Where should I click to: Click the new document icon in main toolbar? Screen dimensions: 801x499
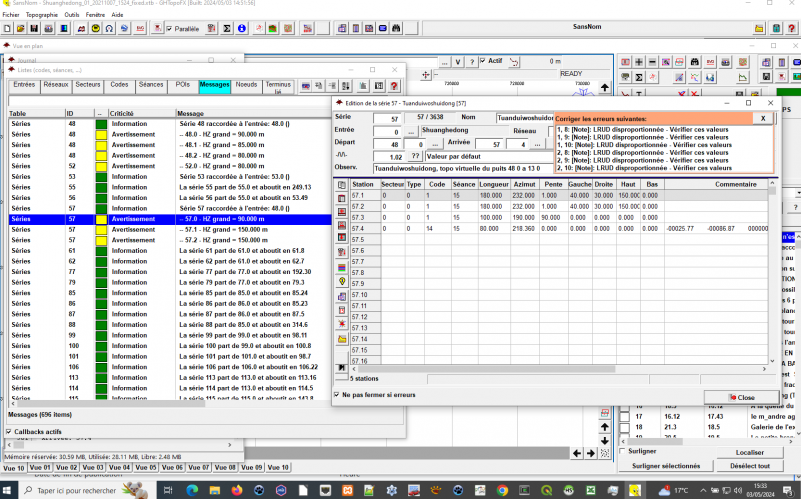coord(7,29)
